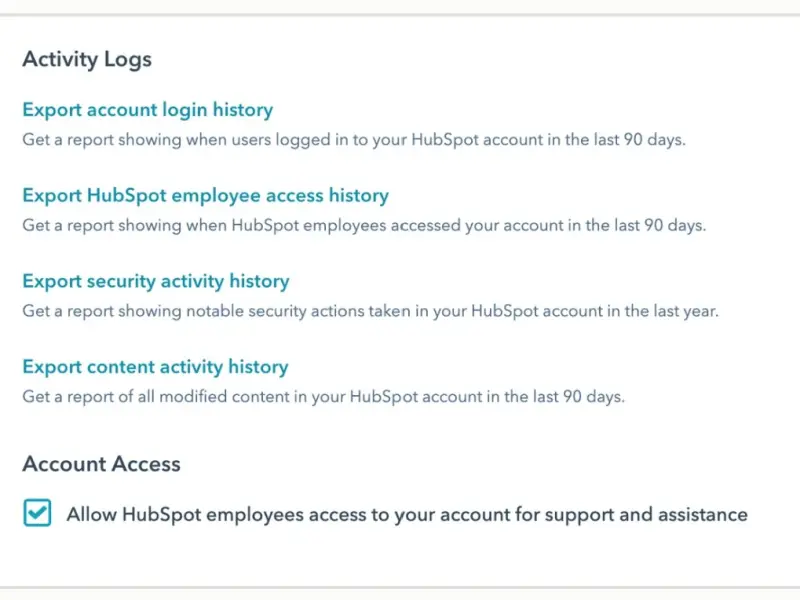The height and width of the screenshot is (600, 800).
Task: Disable HubSpot employee support access
Action: (37, 514)
